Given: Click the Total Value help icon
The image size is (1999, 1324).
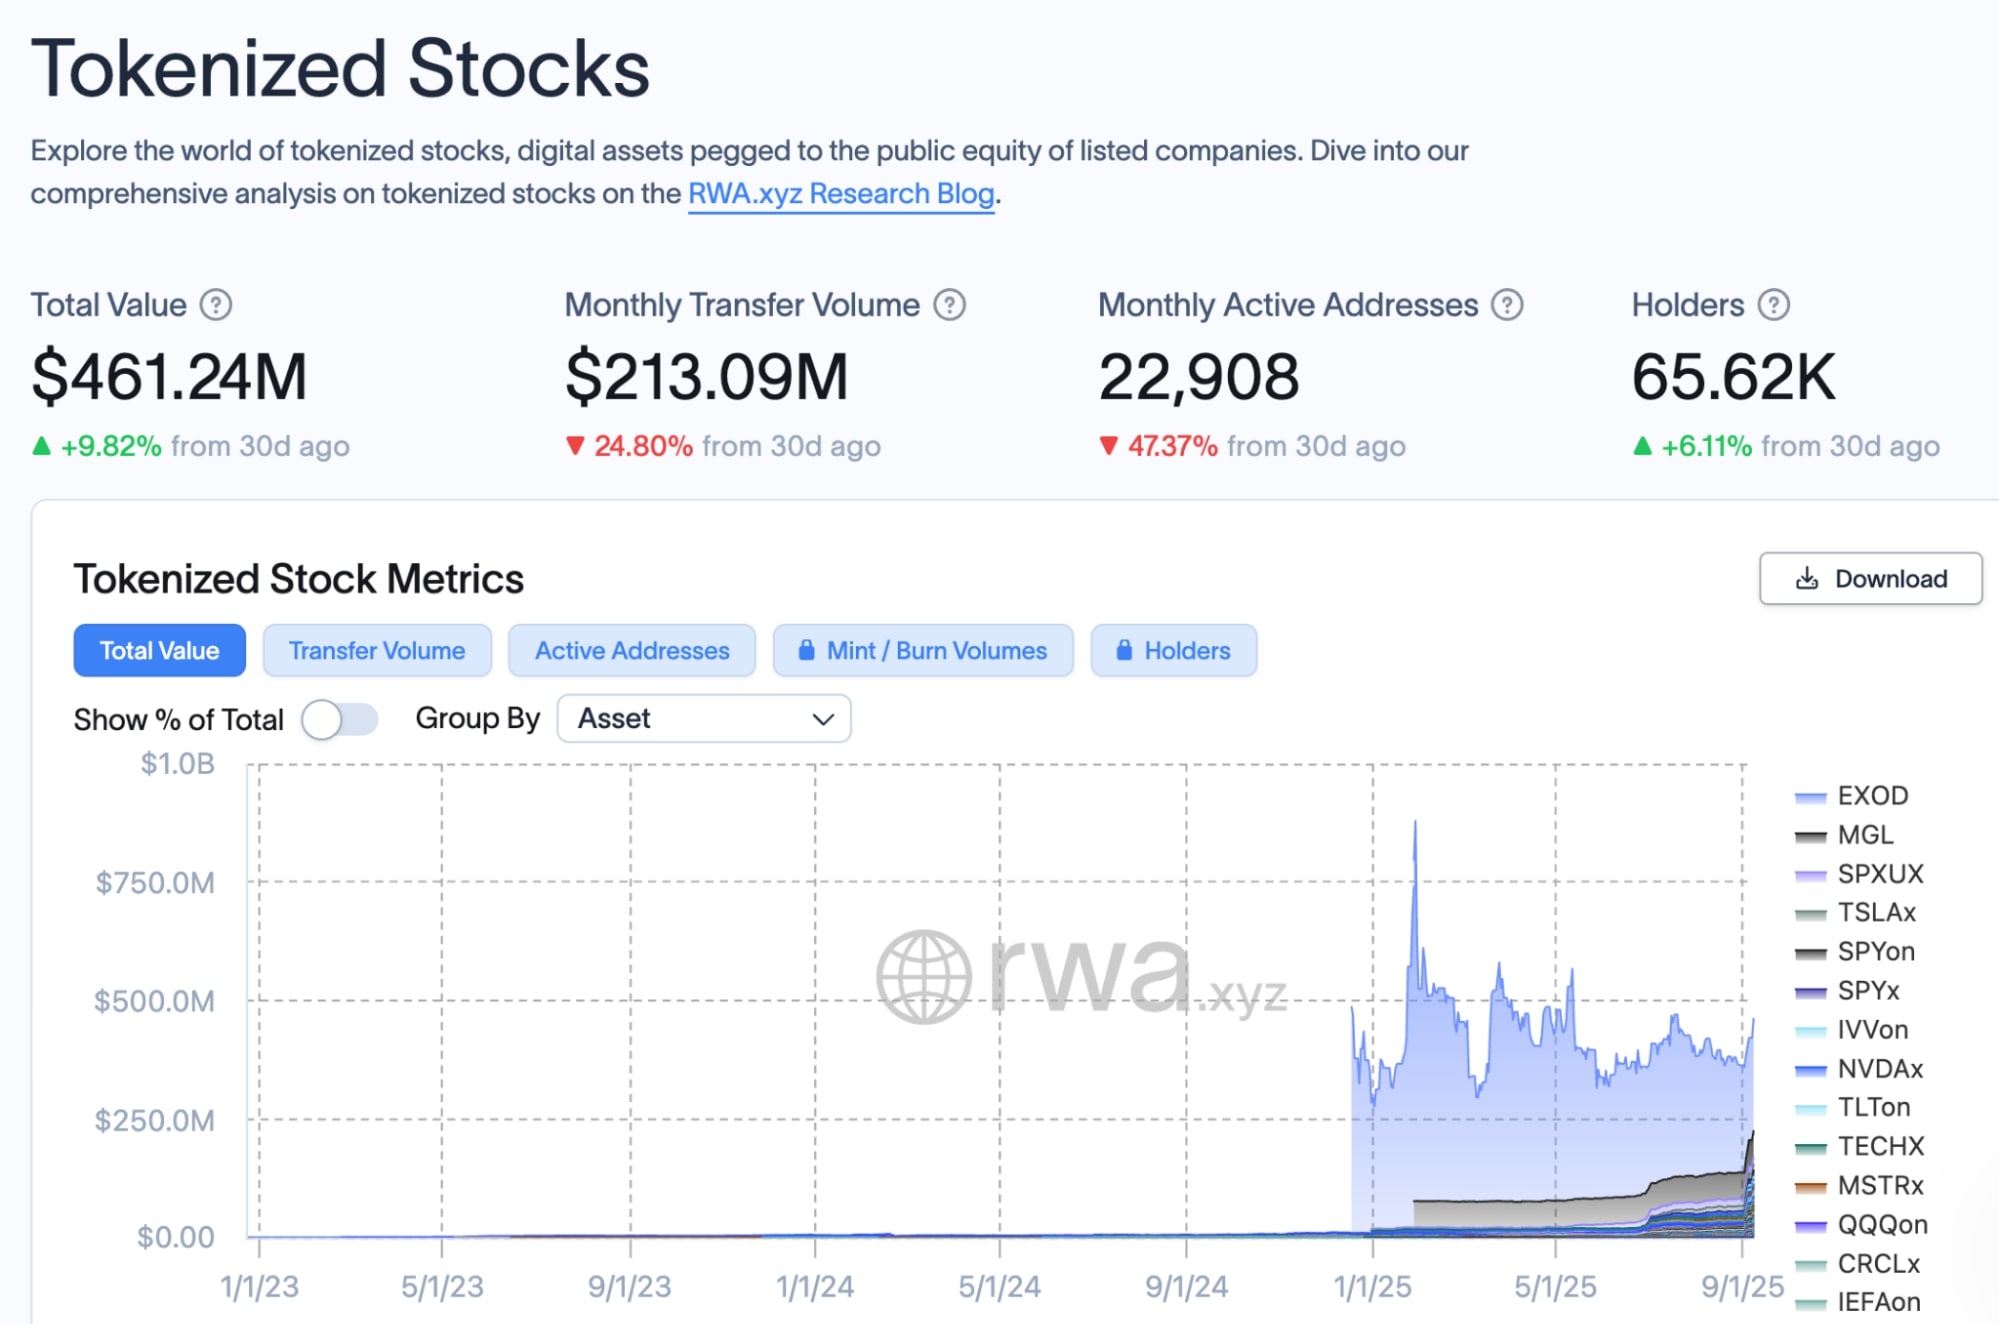Looking at the screenshot, I should tap(216, 305).
